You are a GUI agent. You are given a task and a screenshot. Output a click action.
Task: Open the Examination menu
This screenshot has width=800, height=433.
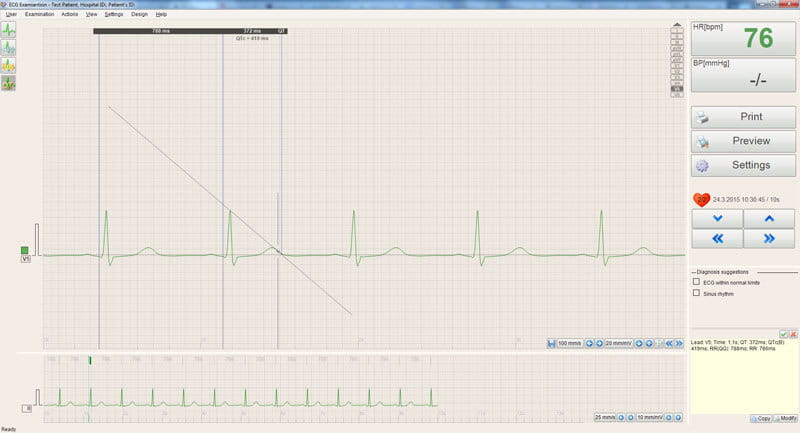click(x=40, y=15)
